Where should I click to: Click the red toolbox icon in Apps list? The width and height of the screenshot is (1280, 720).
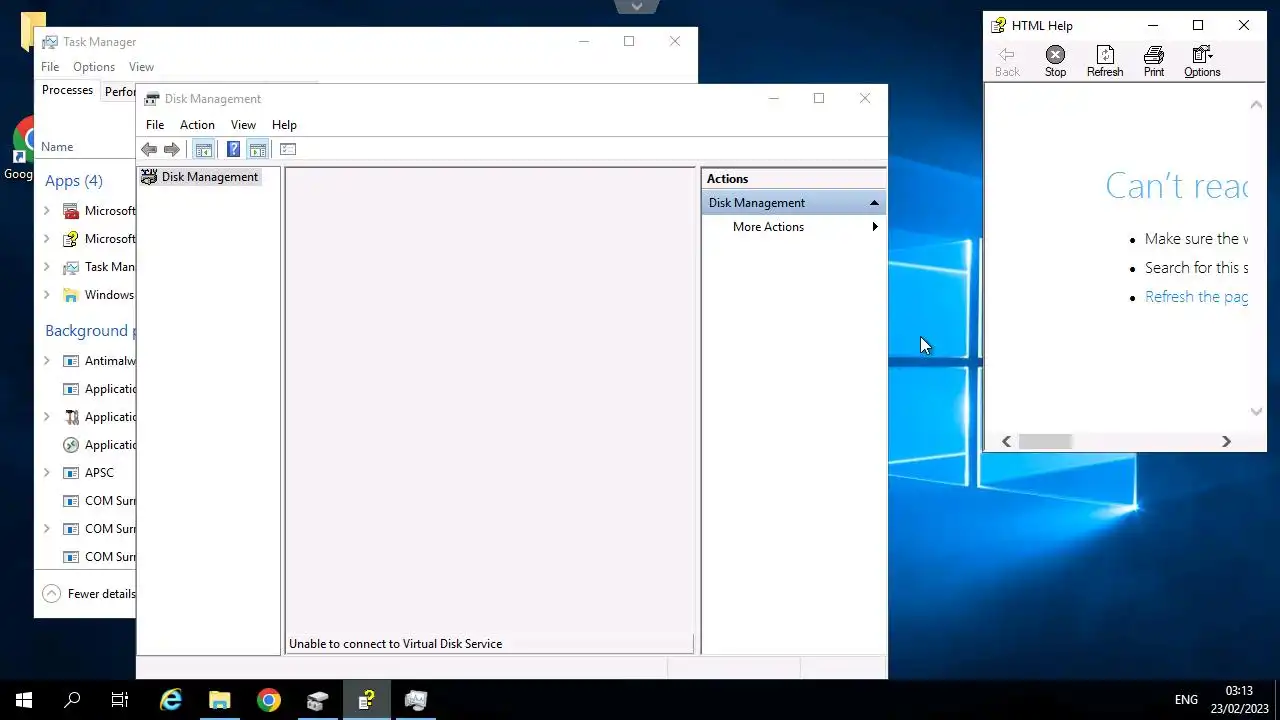(71, 211)
